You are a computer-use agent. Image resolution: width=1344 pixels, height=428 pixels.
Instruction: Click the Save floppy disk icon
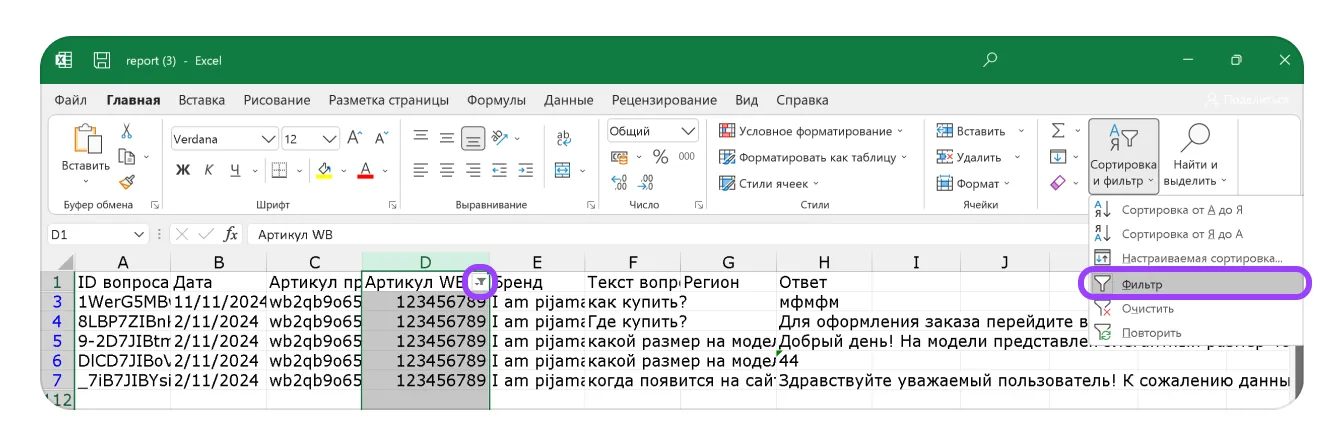pos(101,60)
